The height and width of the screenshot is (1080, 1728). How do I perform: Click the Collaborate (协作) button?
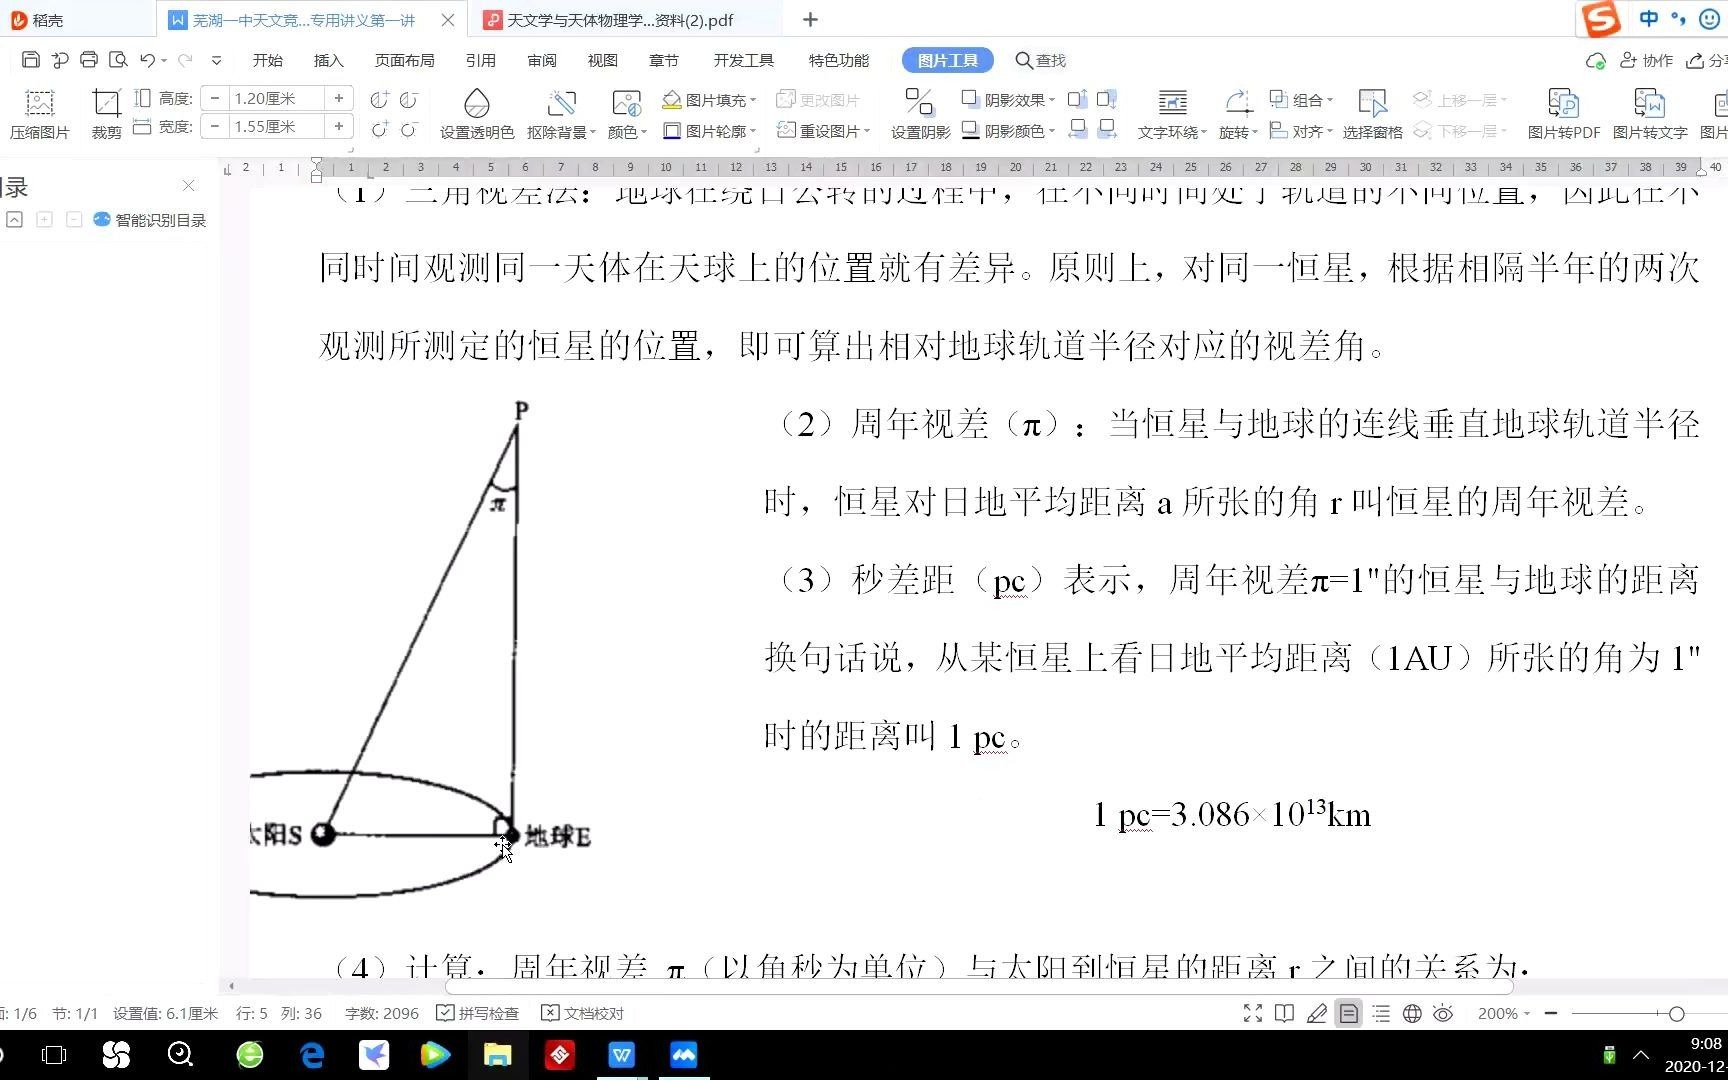click(1646, 60)
